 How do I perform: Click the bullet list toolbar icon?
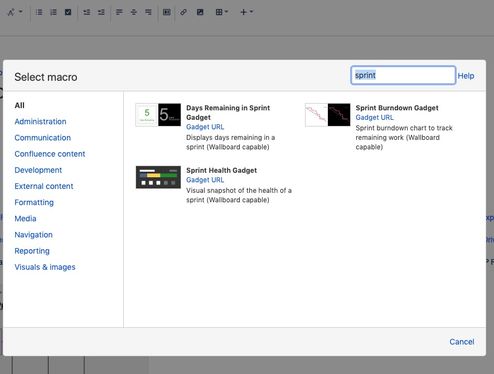[x=39, y=12]
